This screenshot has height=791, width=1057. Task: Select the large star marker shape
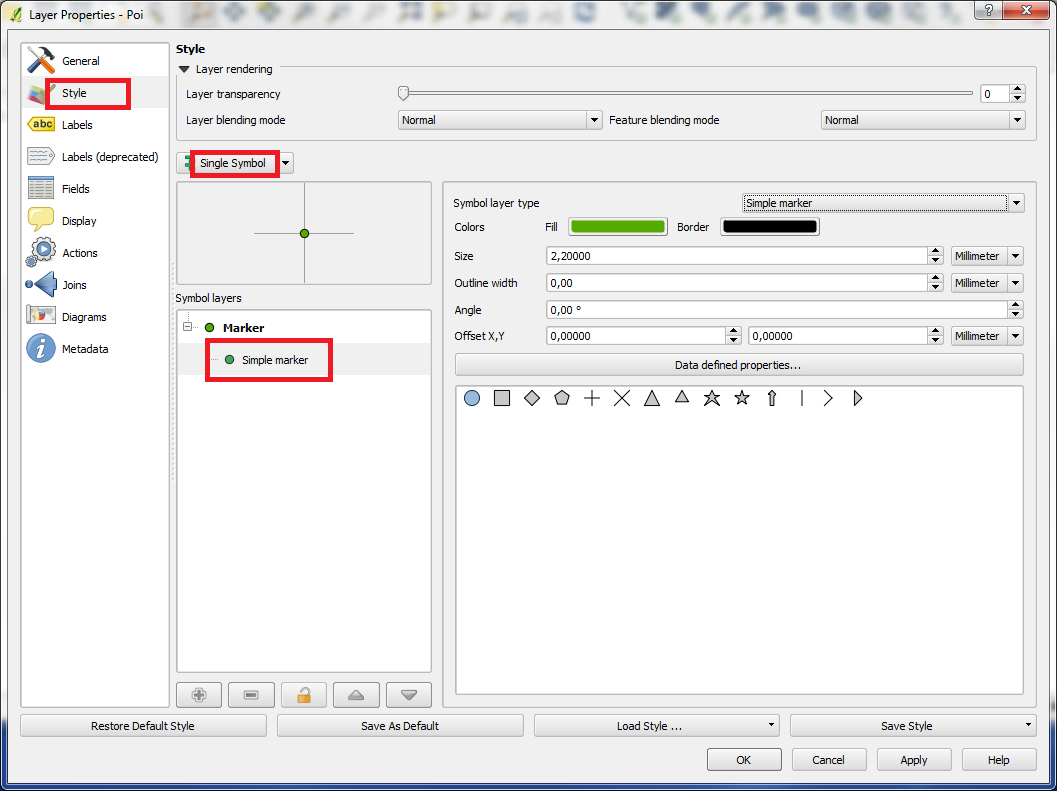[712, 398]
